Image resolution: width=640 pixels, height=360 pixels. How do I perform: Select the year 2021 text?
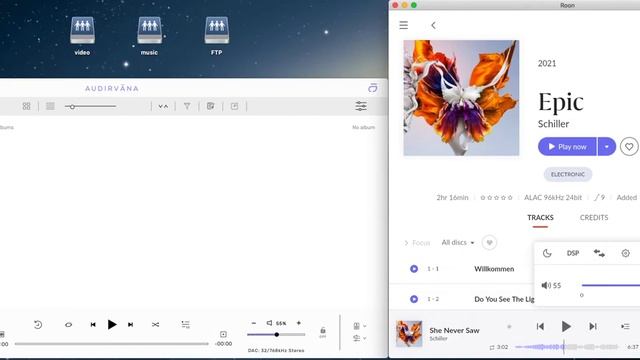pos(547,63)
